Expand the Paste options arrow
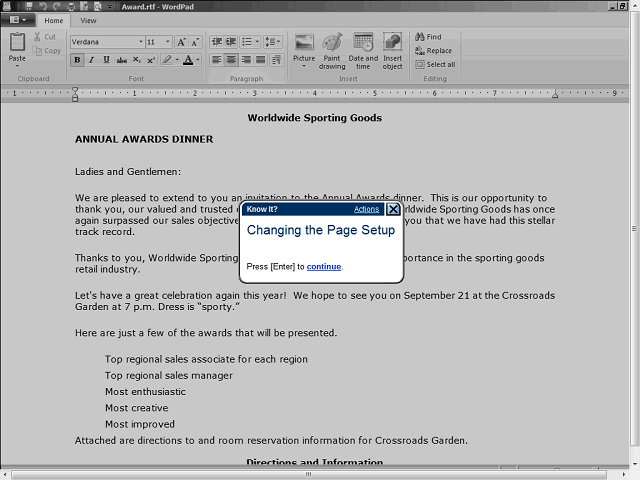The height and width of the screenshot is (480, 640). point(17,66)
